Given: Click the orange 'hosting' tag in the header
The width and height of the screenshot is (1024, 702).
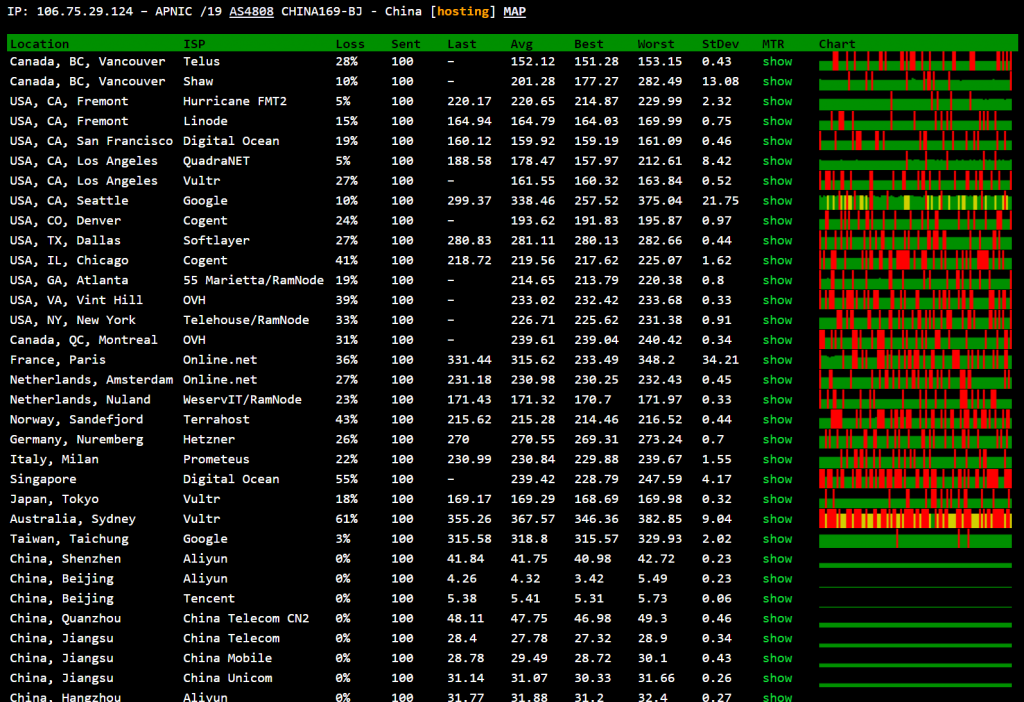Looking at the screenshot, I should click(x=463, y=12).
